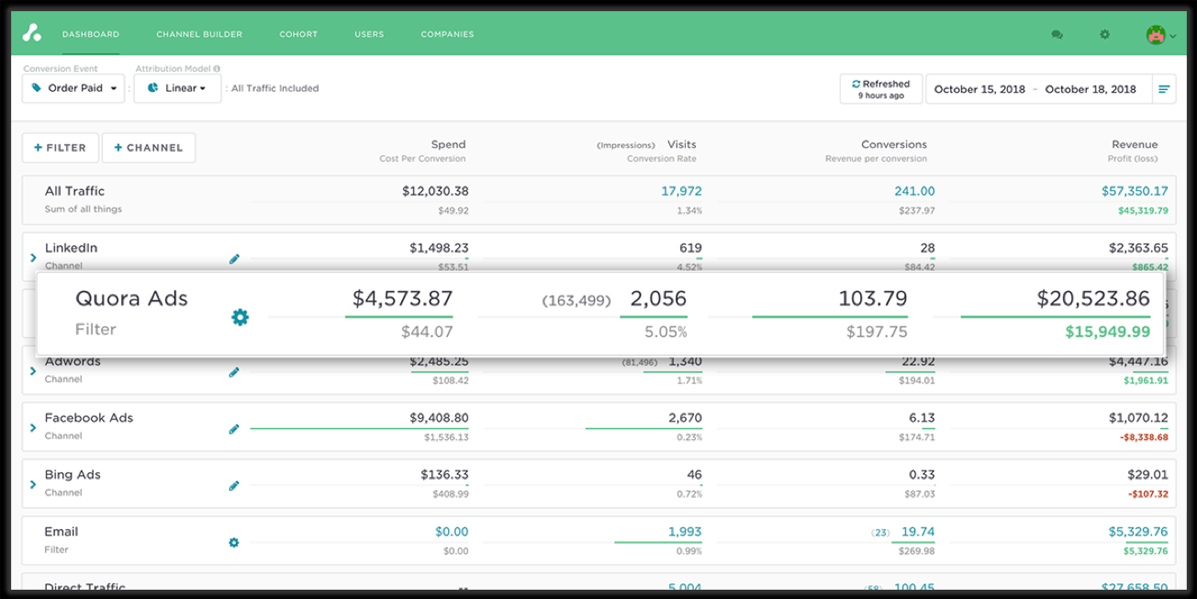This screenshot has width=1197, height=599.
Task: Click the + Channel button
Action: [x=149, y=148]
